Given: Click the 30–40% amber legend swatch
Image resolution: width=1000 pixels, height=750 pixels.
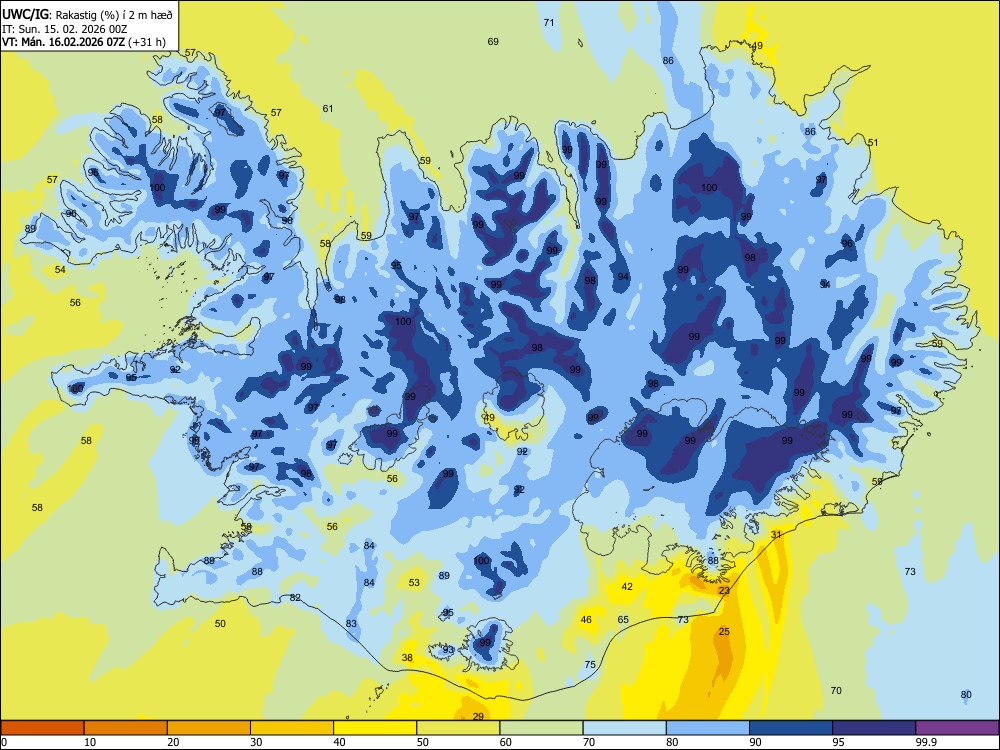Looking at the screenshot, I should tap(292, 728).
